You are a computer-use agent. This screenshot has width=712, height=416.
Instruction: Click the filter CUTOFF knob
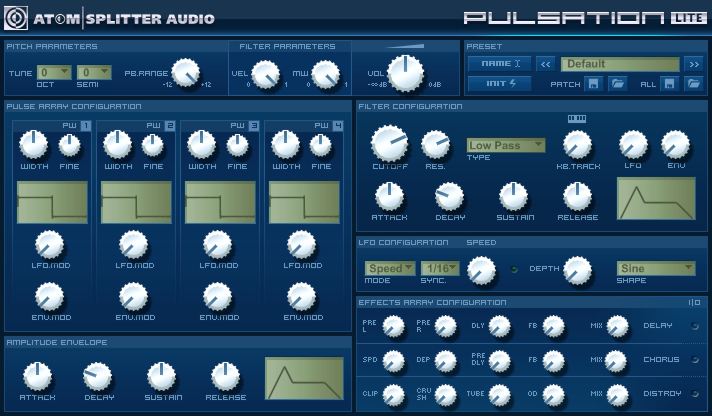pyautogui.click(x=389, y=144)
